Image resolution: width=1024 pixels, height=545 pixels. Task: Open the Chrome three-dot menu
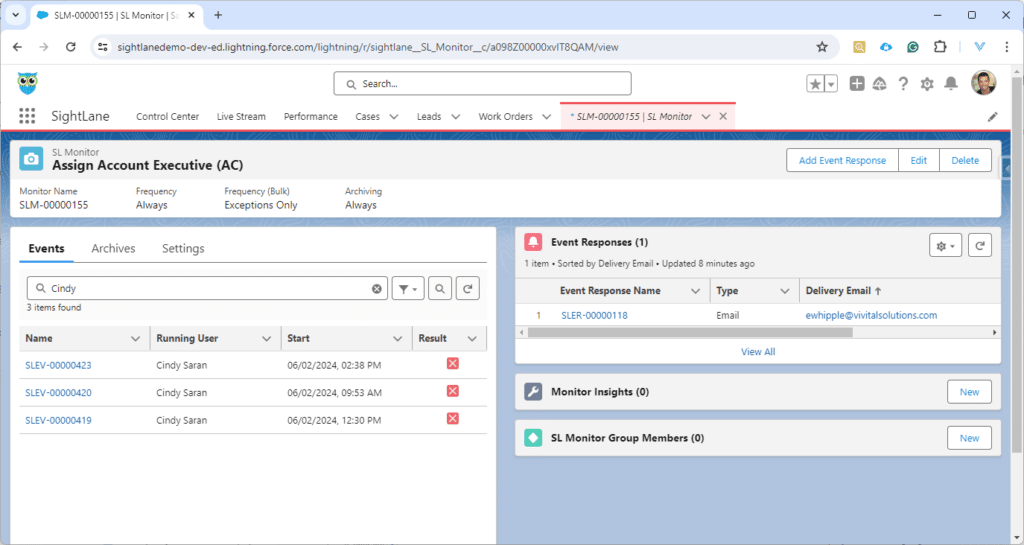(1006, 47)
